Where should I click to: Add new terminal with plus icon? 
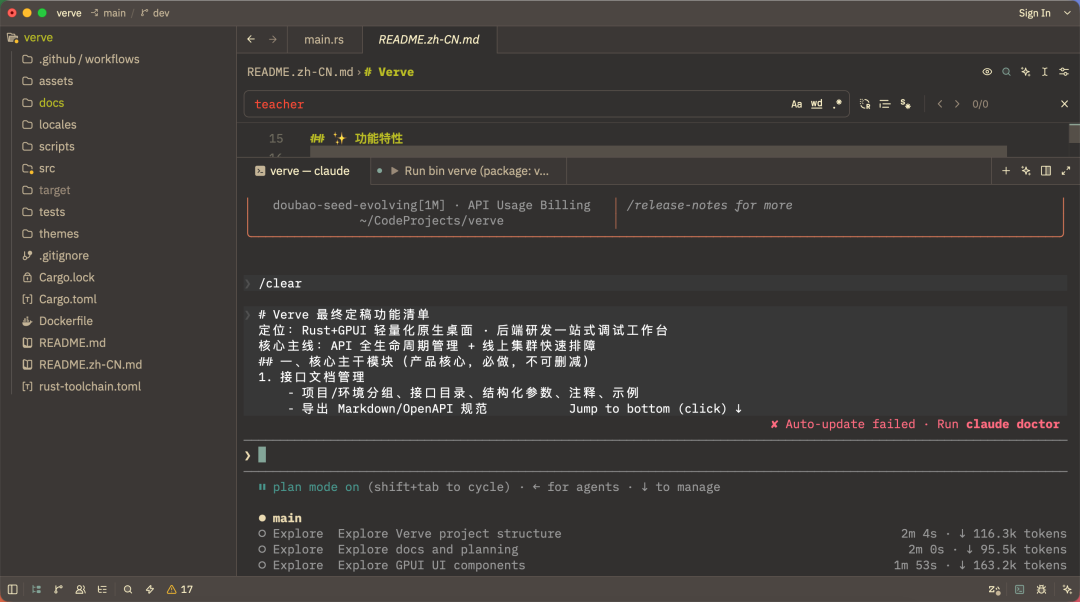coord(1006,171)
